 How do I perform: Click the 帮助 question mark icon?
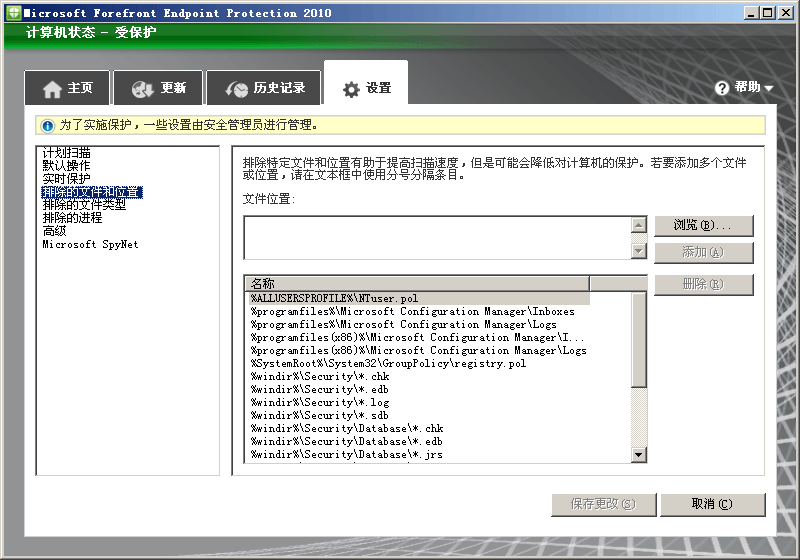[722, 88]
